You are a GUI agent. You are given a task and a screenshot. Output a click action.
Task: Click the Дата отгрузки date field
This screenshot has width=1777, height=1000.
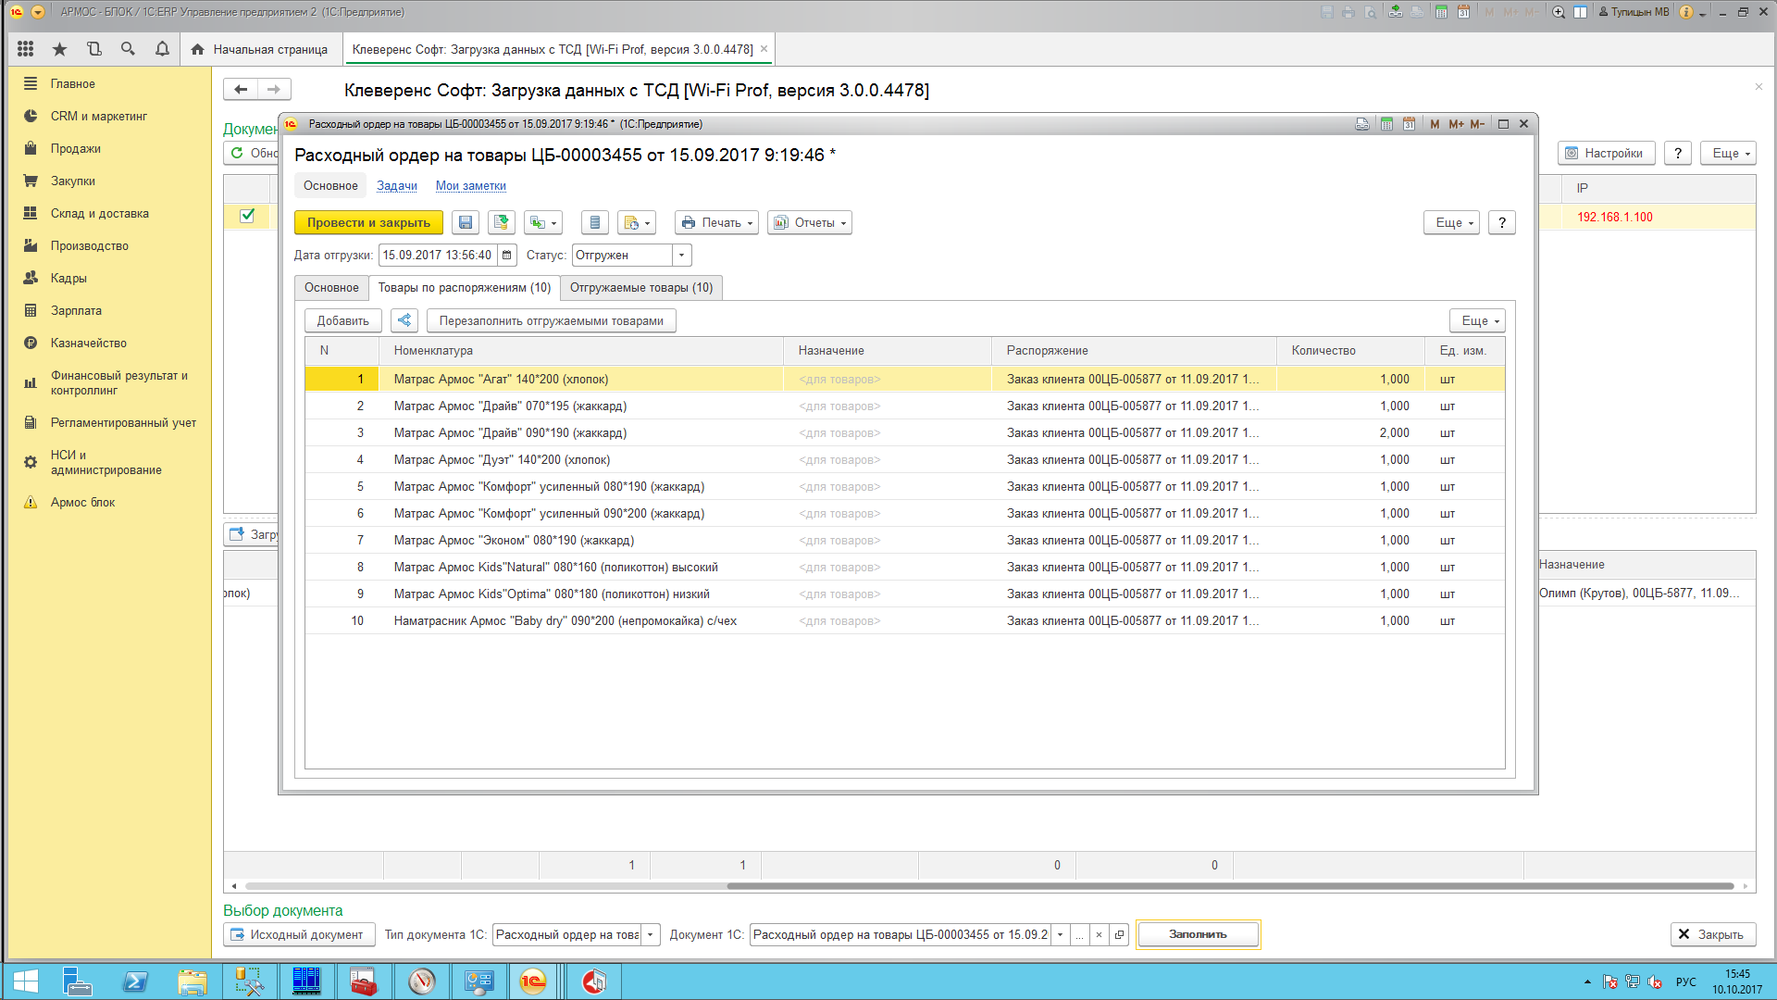(x=438, y=255)
